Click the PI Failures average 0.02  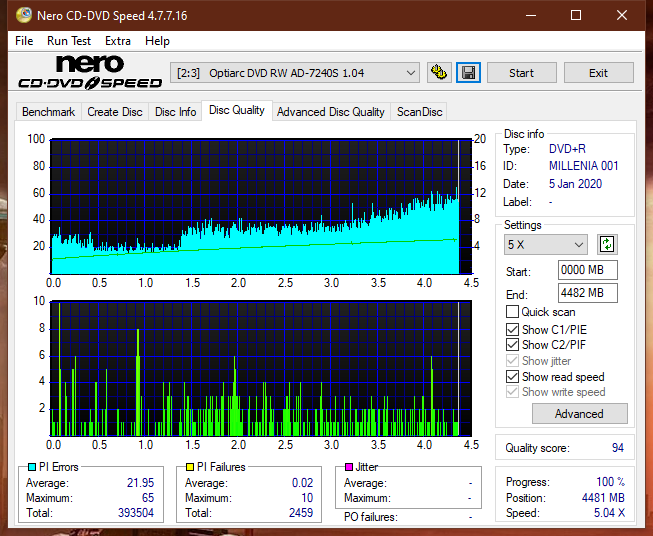click(302, 483)
